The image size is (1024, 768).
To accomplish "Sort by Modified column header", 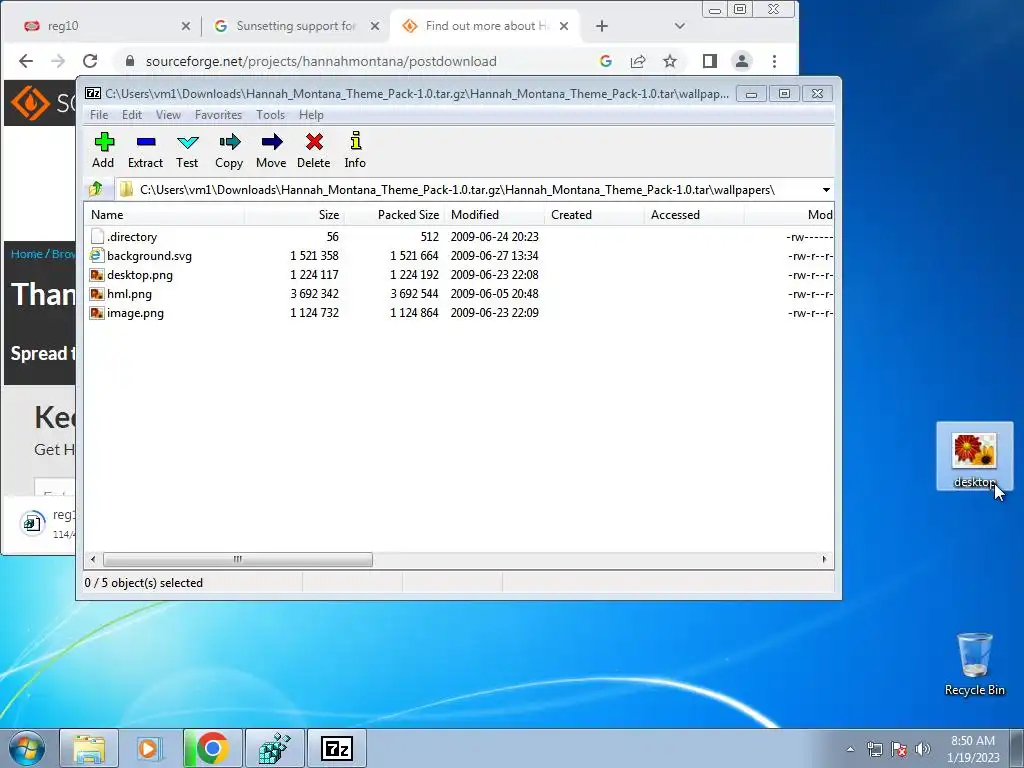I will click(494, 215).
